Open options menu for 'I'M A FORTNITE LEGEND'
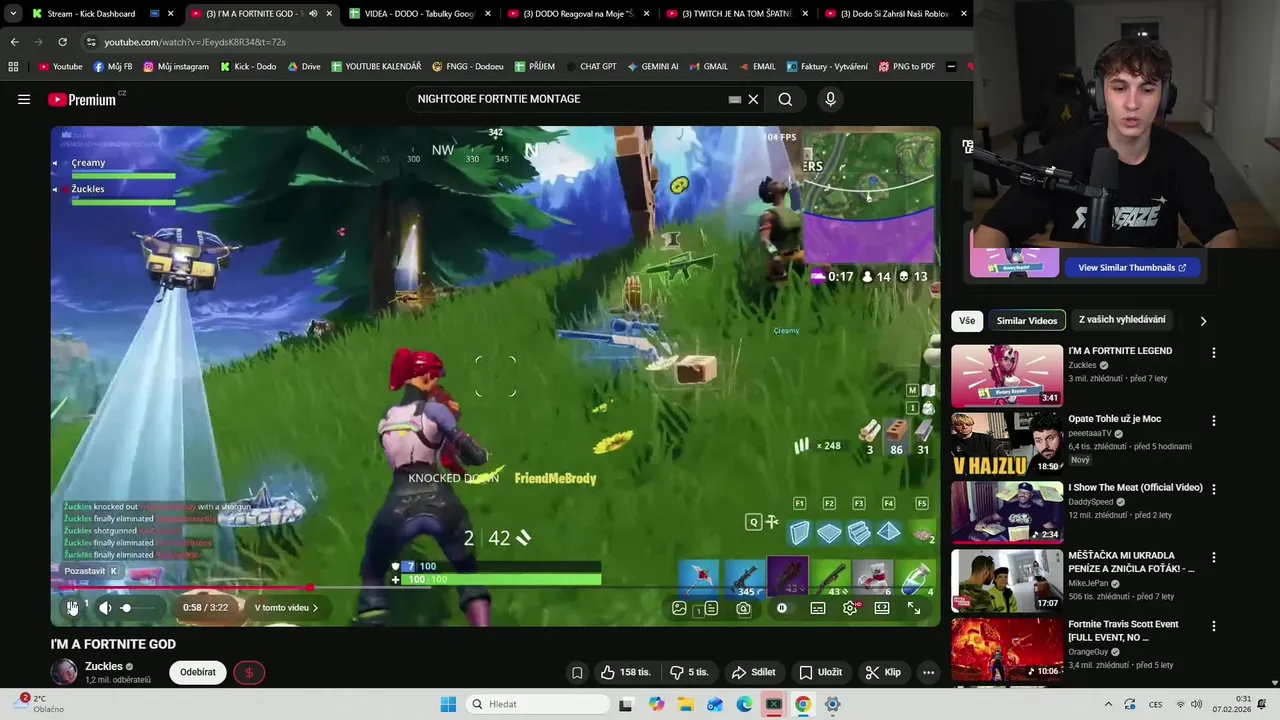This screenshot has width=1280, height=720. tap(1213, 353)
